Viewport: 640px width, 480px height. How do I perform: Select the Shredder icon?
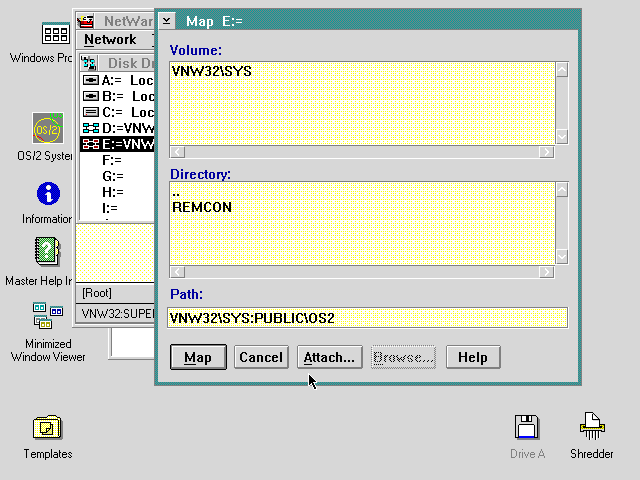(592, 426)
